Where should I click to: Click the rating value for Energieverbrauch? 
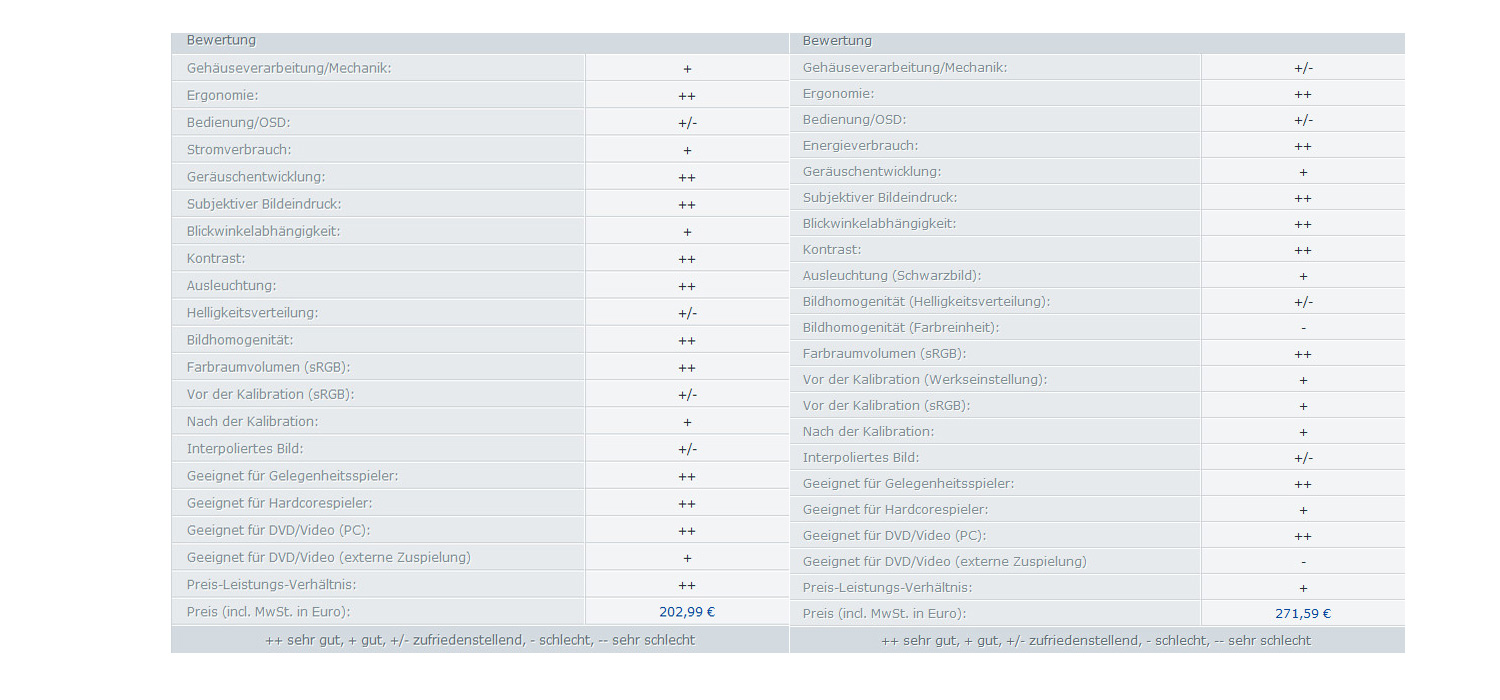click(x=1303, y=146)
